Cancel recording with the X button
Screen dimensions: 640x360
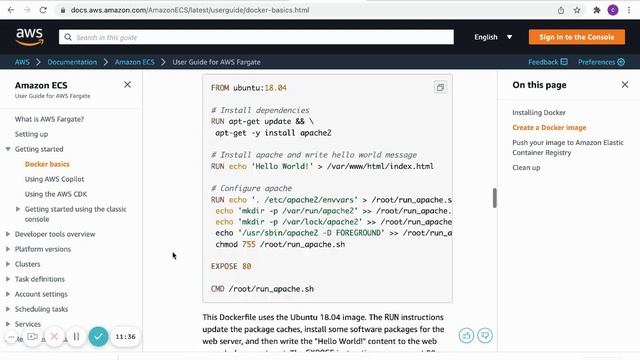(54, 336)
